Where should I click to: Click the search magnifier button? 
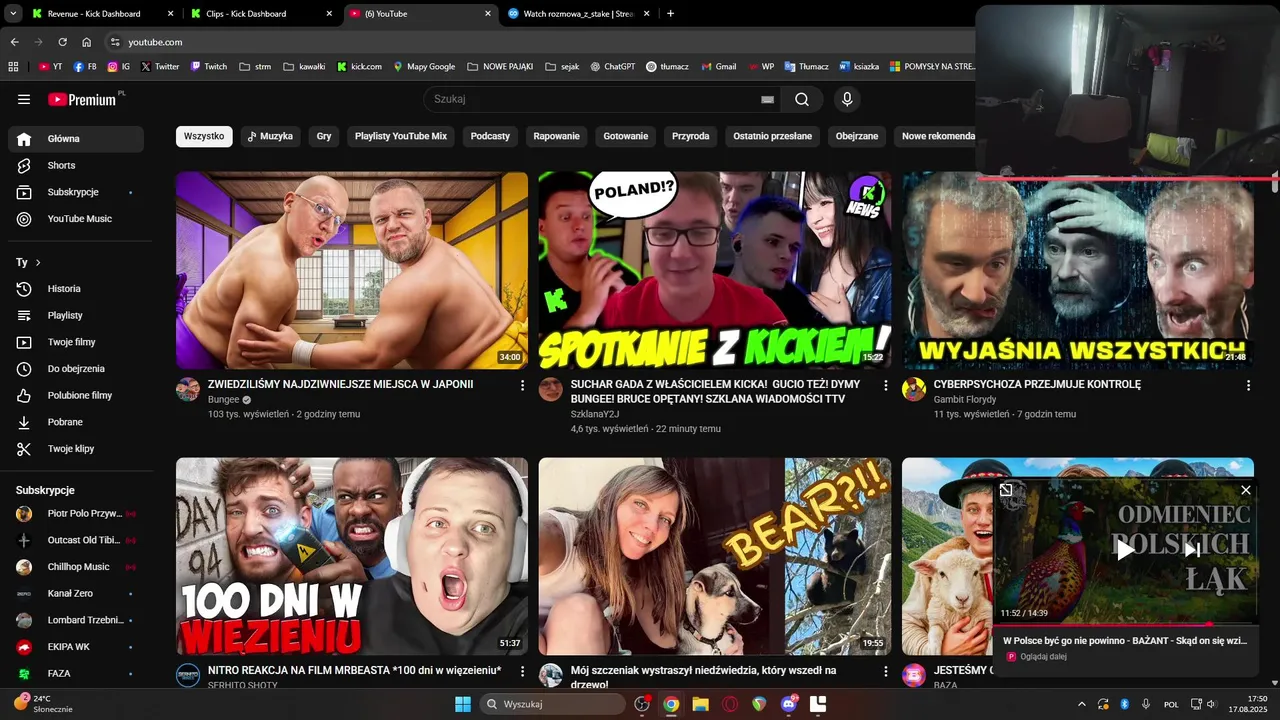point(802,99)
